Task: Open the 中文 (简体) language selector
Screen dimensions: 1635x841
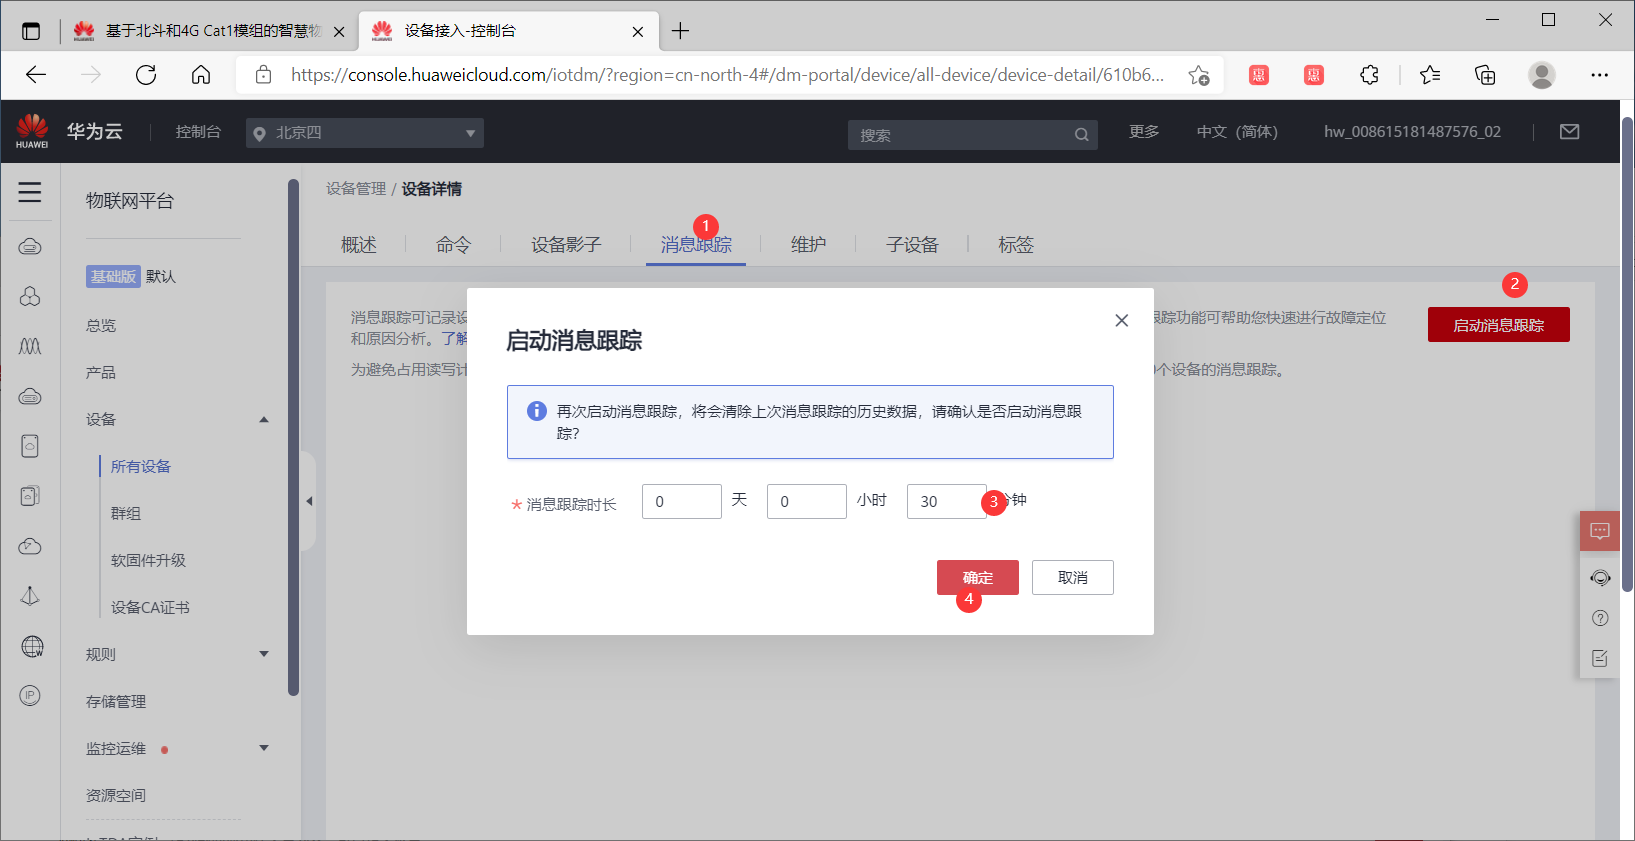Action: (1237, 132)
